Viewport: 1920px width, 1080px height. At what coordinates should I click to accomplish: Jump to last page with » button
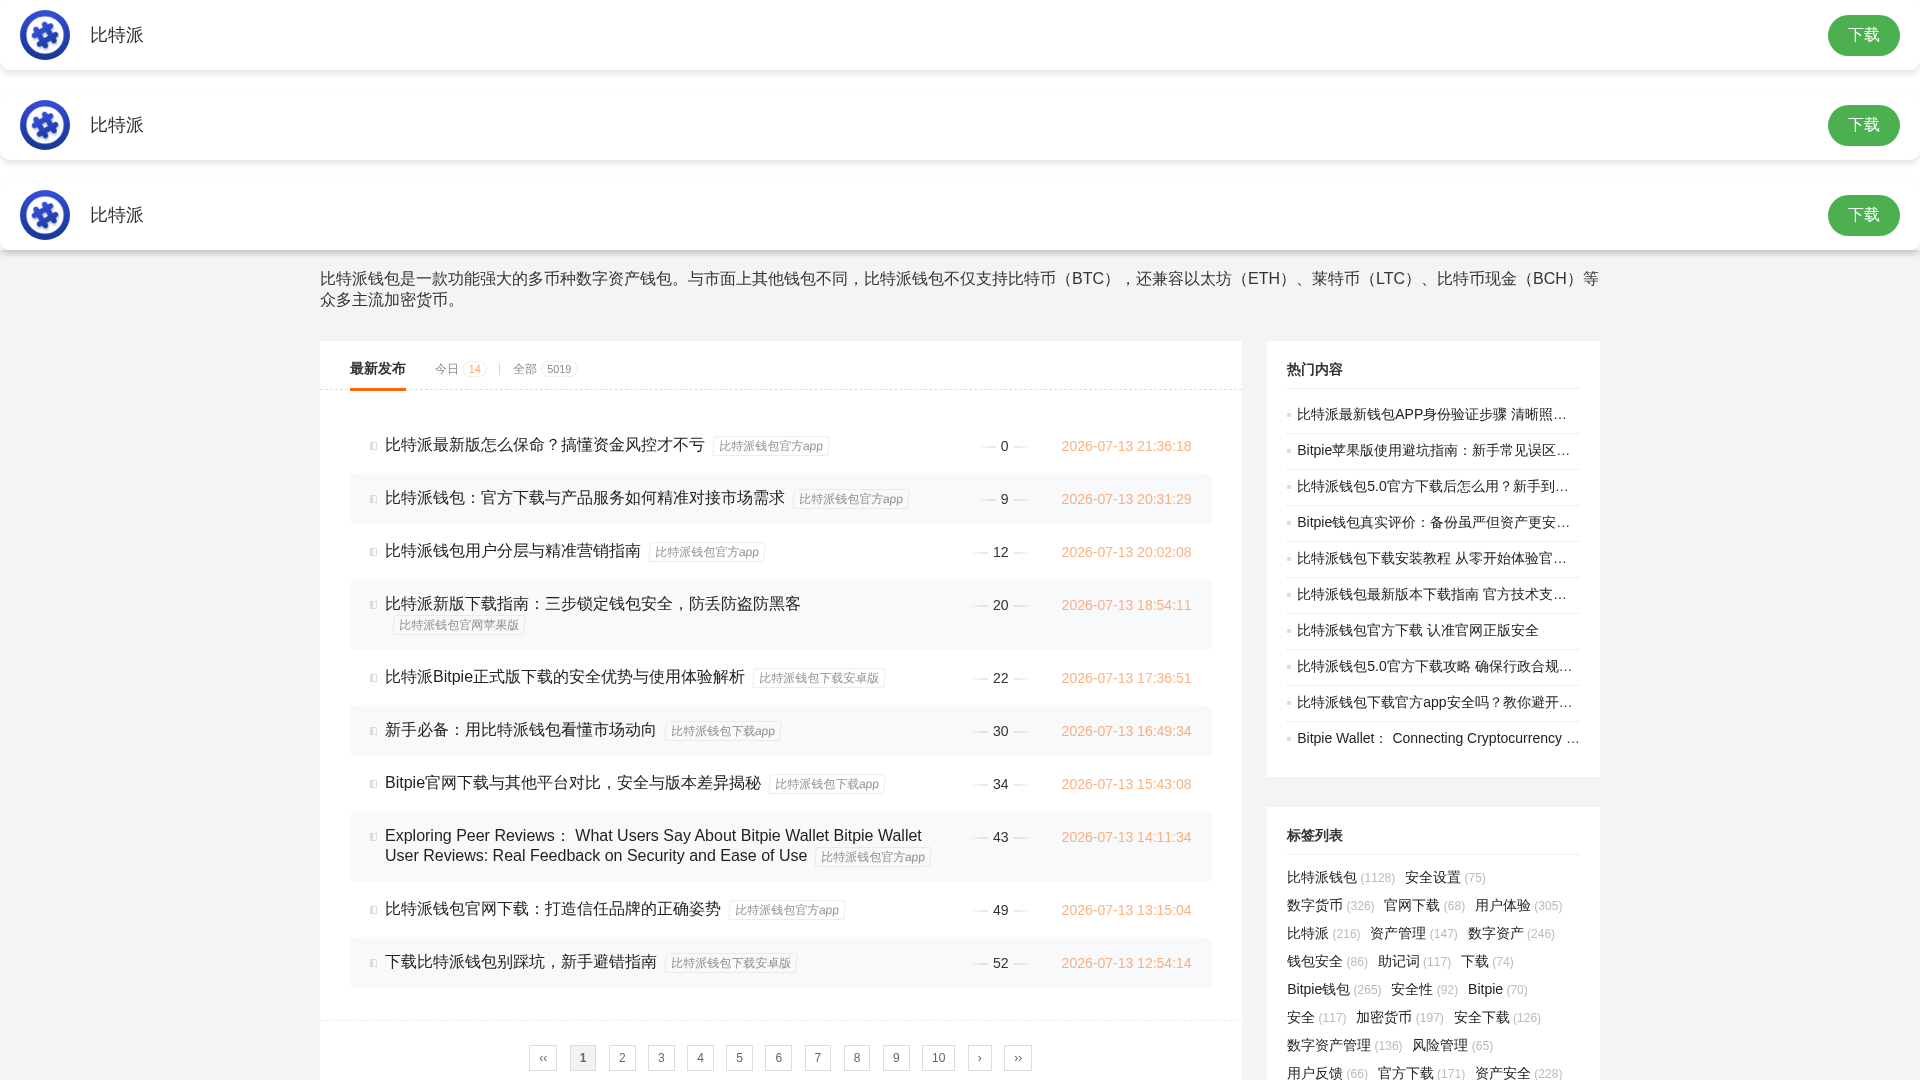tap(1018, 1058)
